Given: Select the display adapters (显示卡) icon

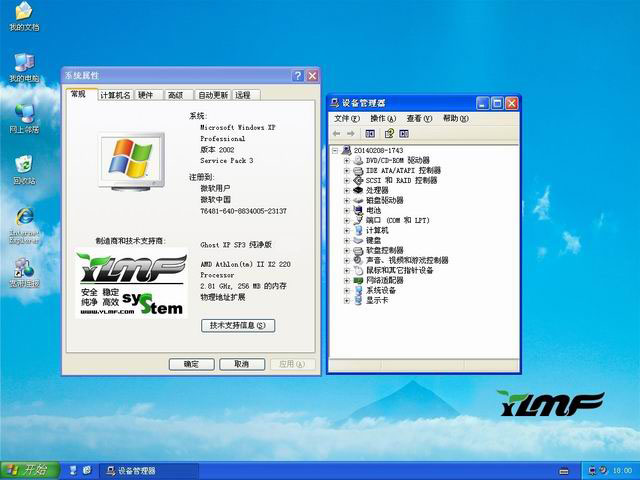Looking at the screenshot, I should [358, 300].
